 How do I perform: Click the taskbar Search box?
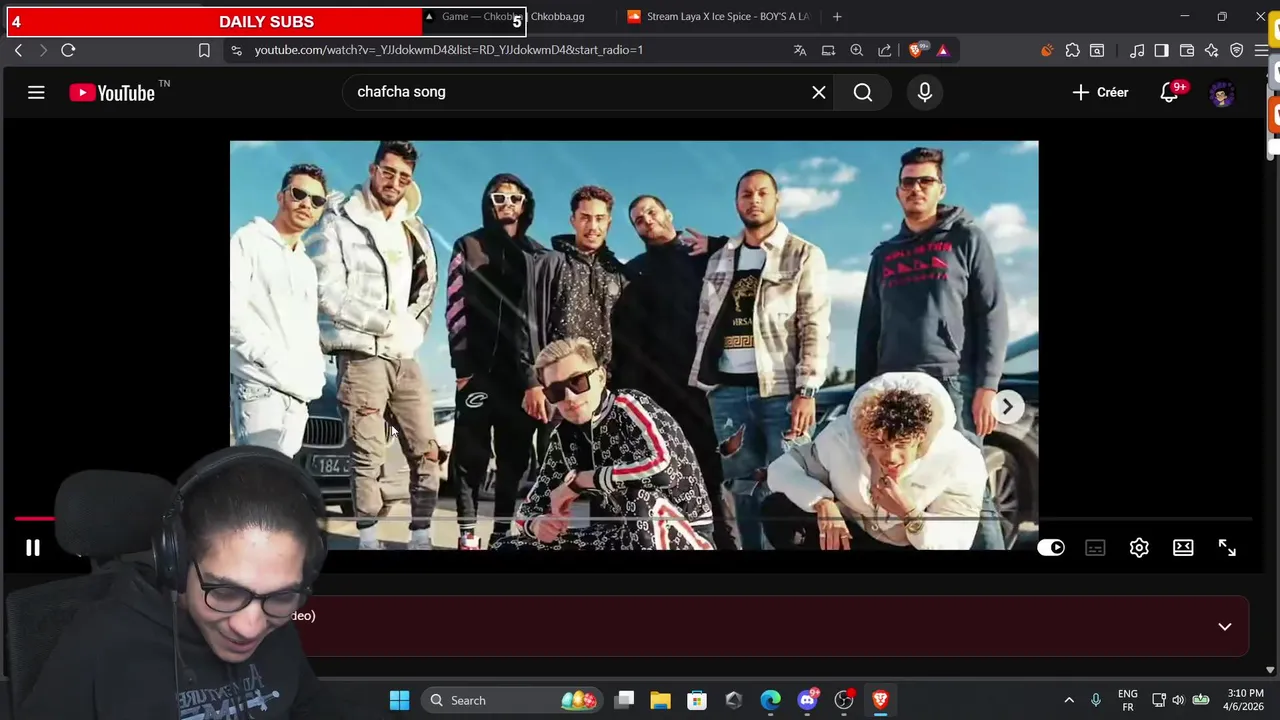[x=513, y=700]
